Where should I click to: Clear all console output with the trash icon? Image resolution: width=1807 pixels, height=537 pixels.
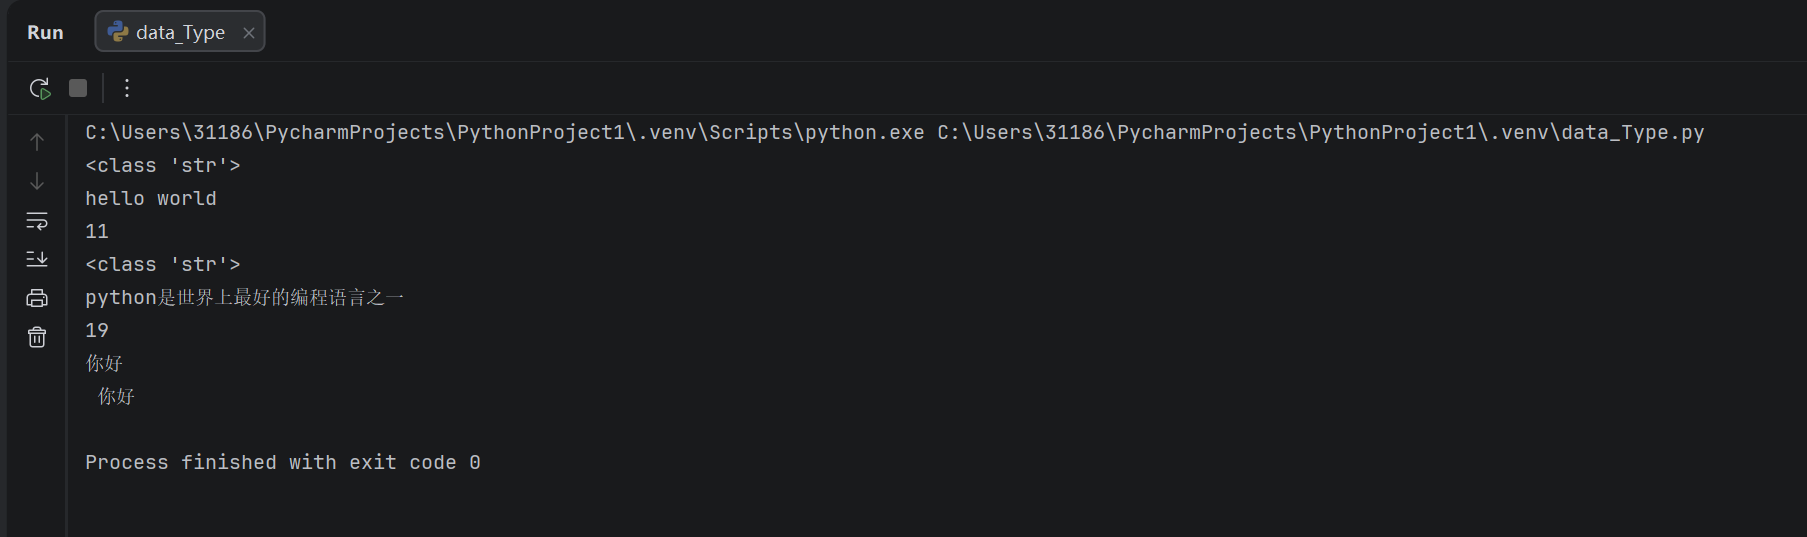tap(37, 337)
